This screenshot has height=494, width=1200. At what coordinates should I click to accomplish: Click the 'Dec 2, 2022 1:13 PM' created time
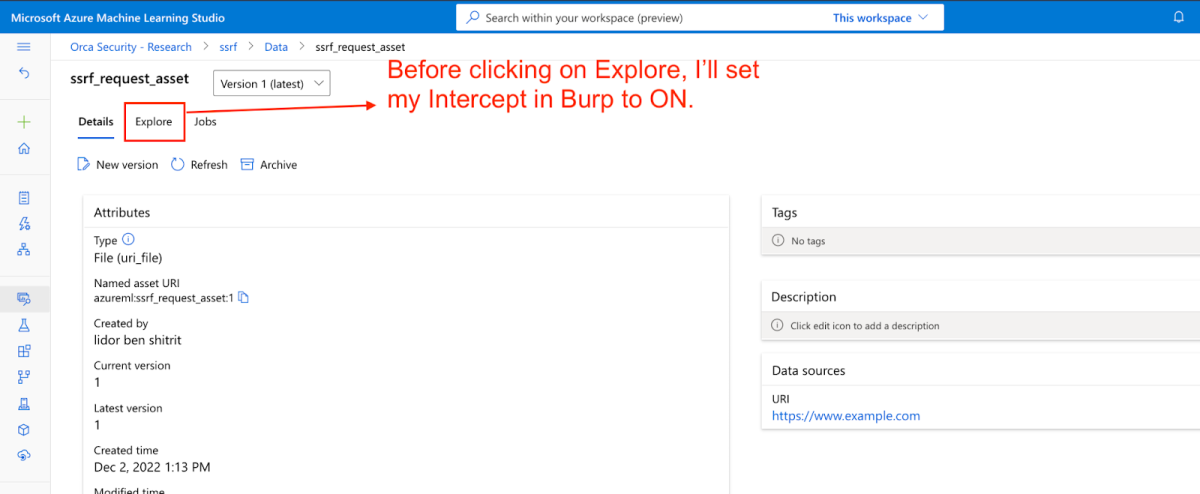click(x=152, y=467)
